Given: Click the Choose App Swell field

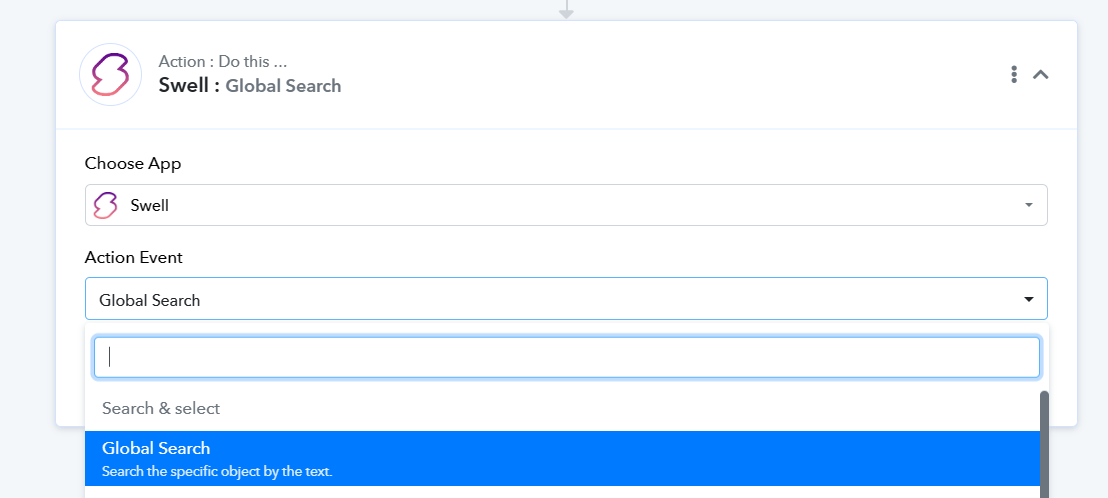Looking at the screenshot, I should [566, 206].
